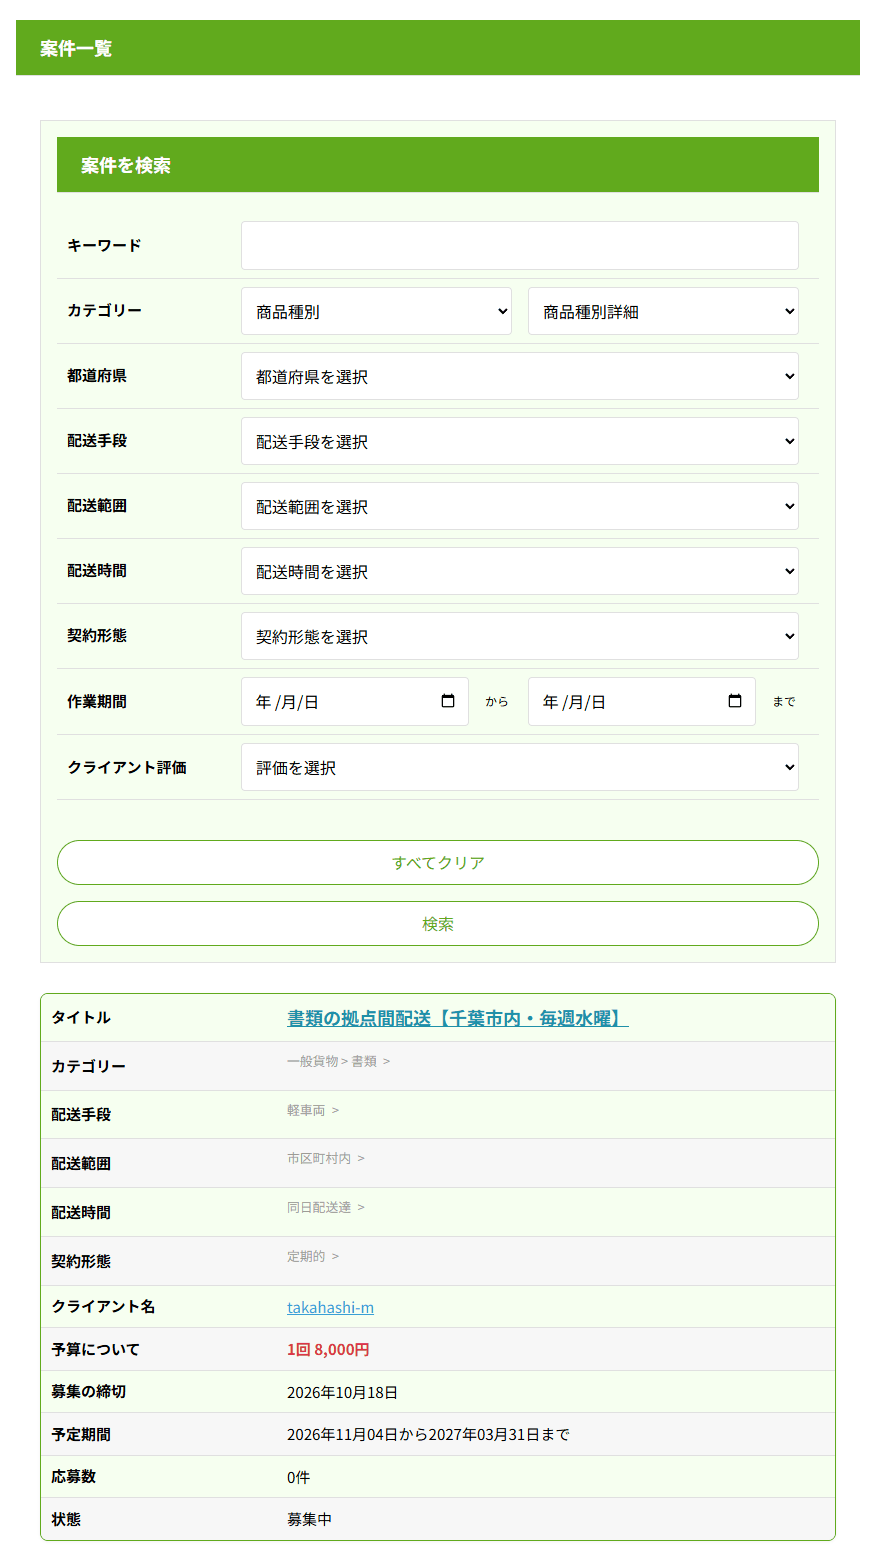Open the 商品種別 category dropdown
Screen dimensions: 877x1562
tap(376, 311)
